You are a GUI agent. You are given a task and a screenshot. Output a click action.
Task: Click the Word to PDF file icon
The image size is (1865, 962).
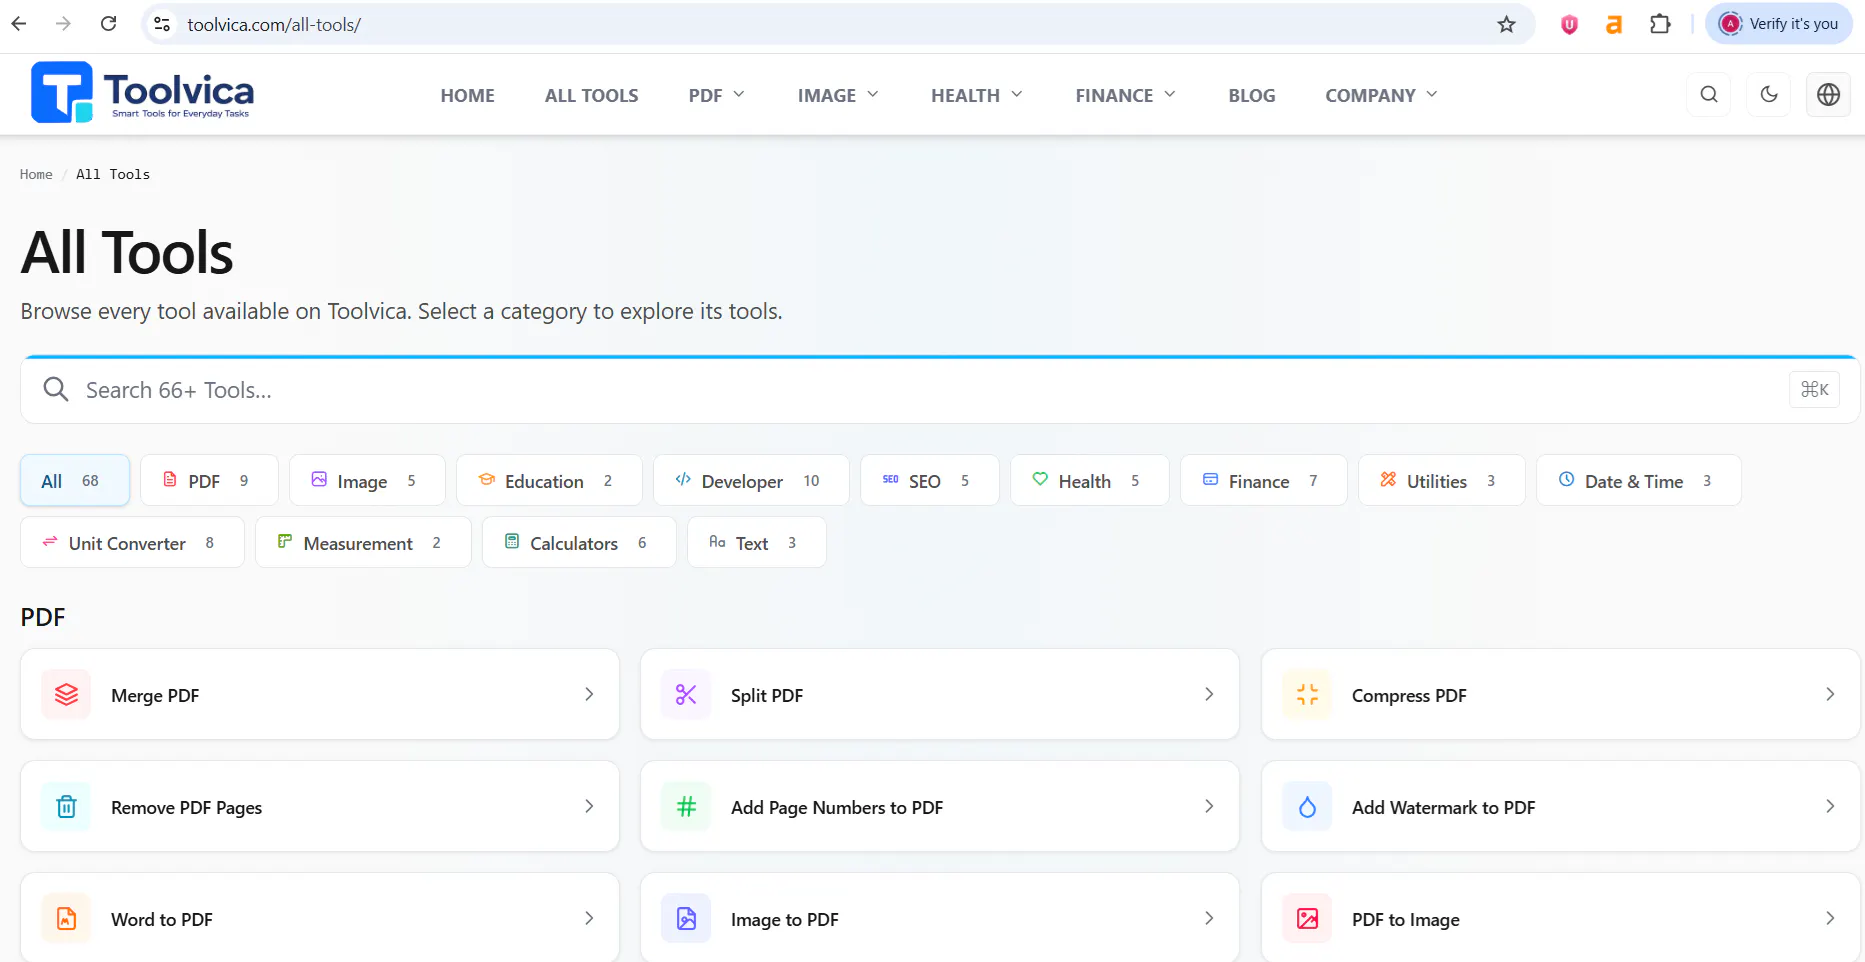point(66,919)
